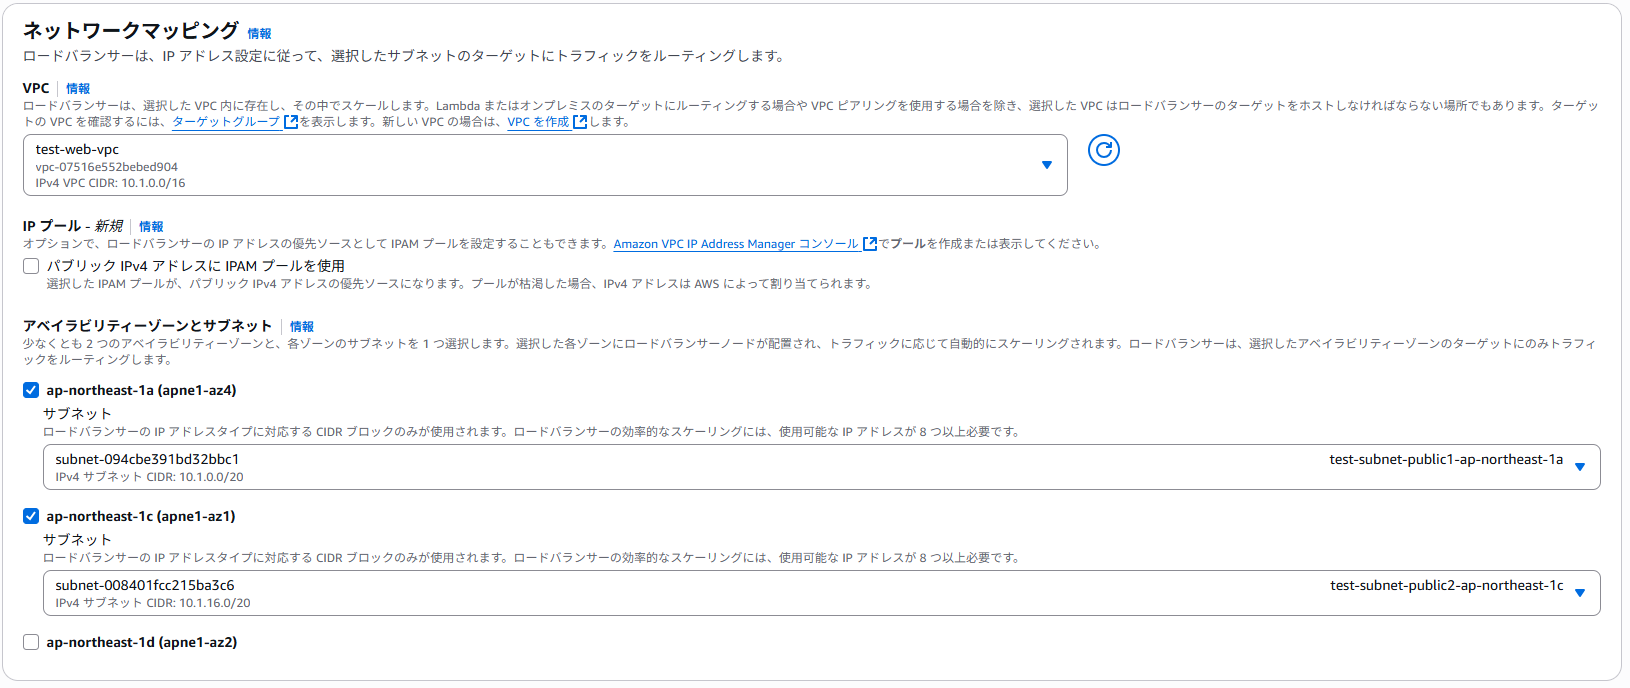Open the ターゲットグループ link
This screenshot has width=1630, height=688.
point(226,122)
